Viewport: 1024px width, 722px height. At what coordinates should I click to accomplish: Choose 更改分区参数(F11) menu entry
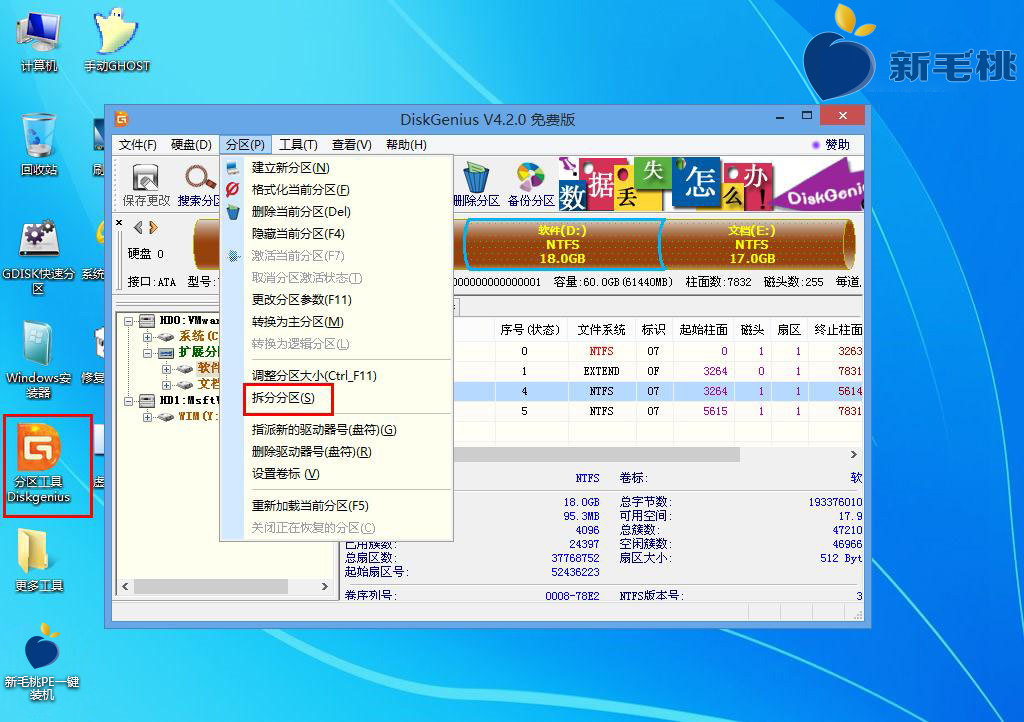pyautogui.click(x=336, y=300)
